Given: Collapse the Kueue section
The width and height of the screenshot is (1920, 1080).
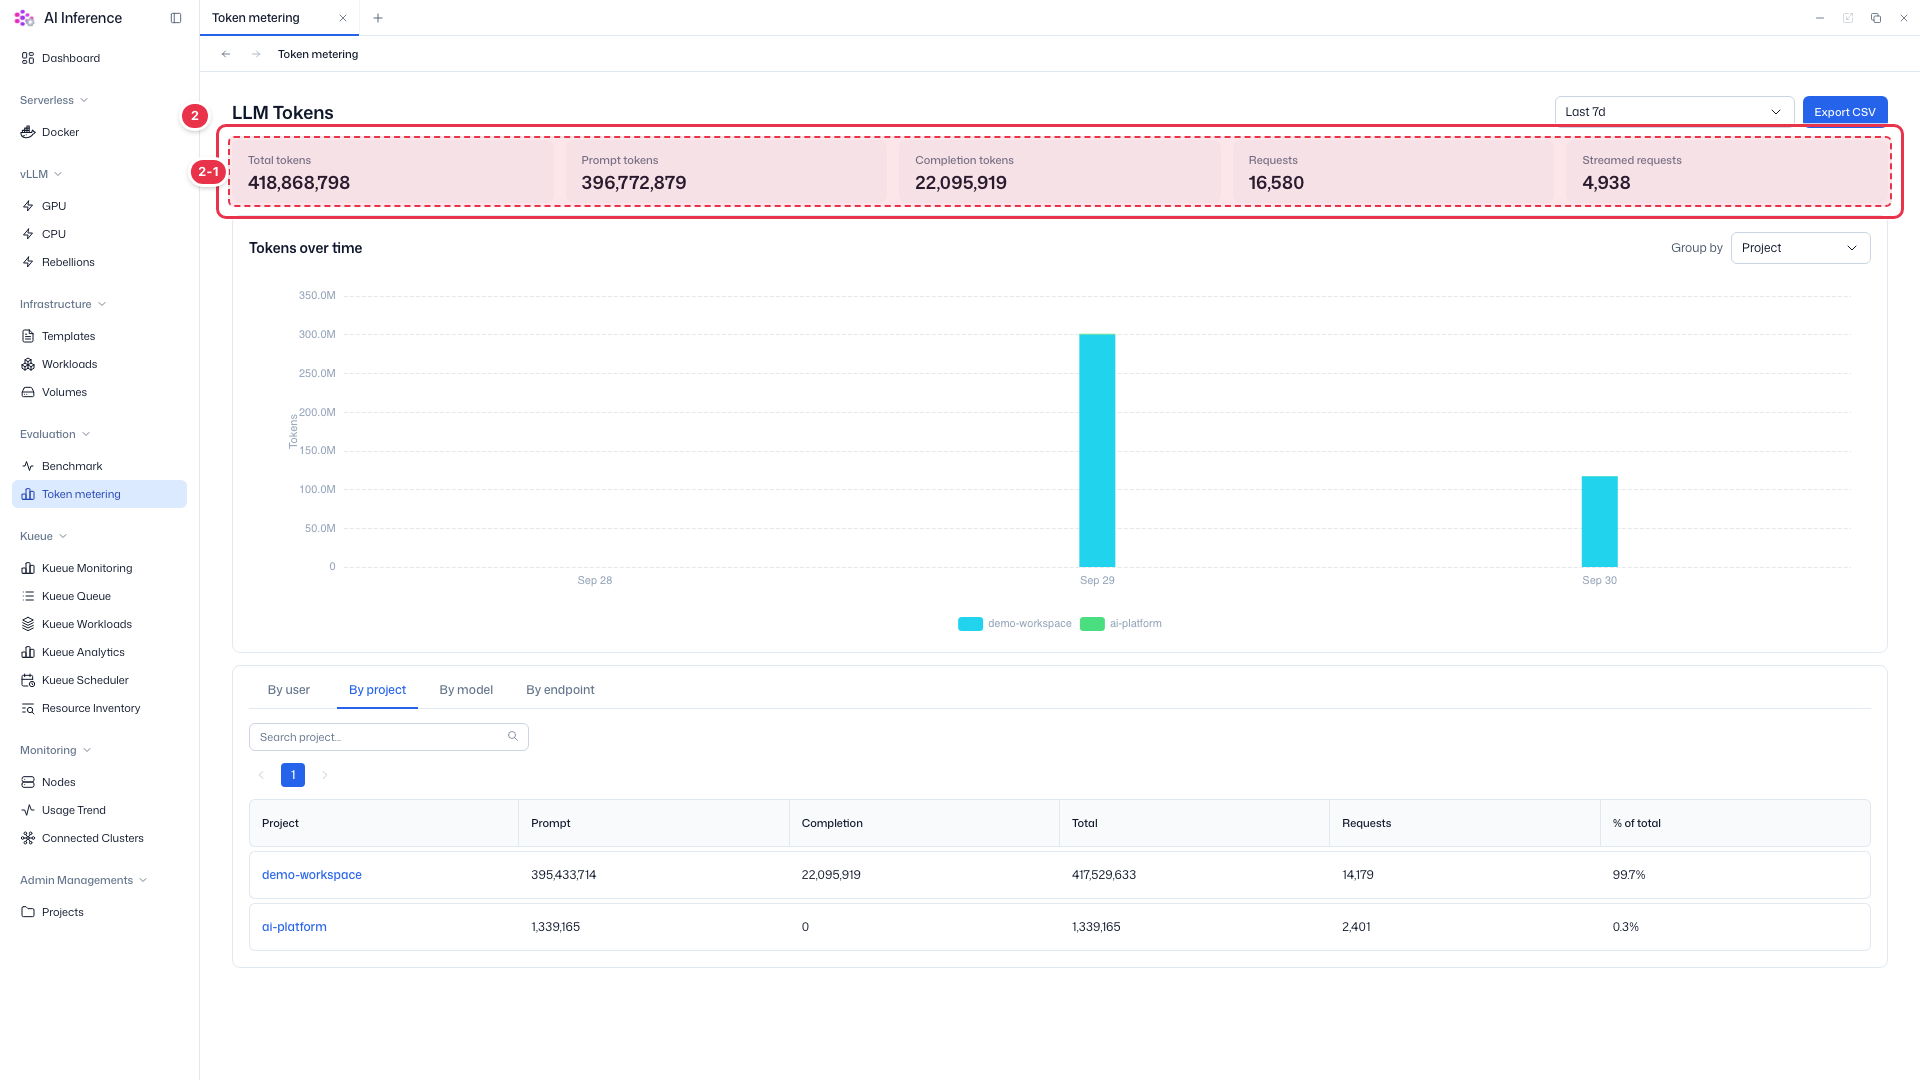Looking at the screenshot, I should point(44,536).
